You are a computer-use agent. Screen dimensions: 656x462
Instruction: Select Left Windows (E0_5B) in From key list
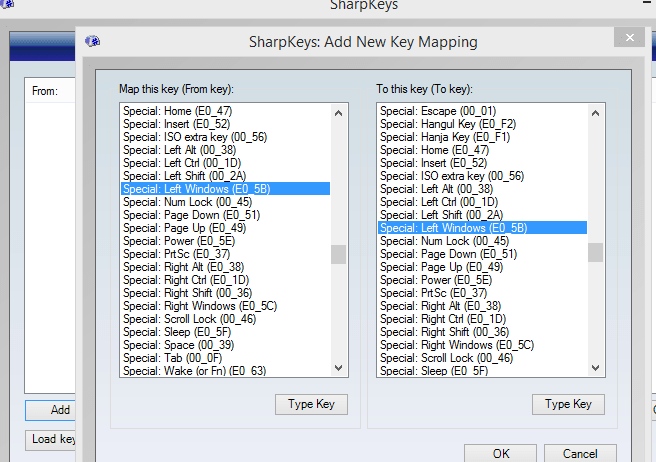click(x=225, y=189)
